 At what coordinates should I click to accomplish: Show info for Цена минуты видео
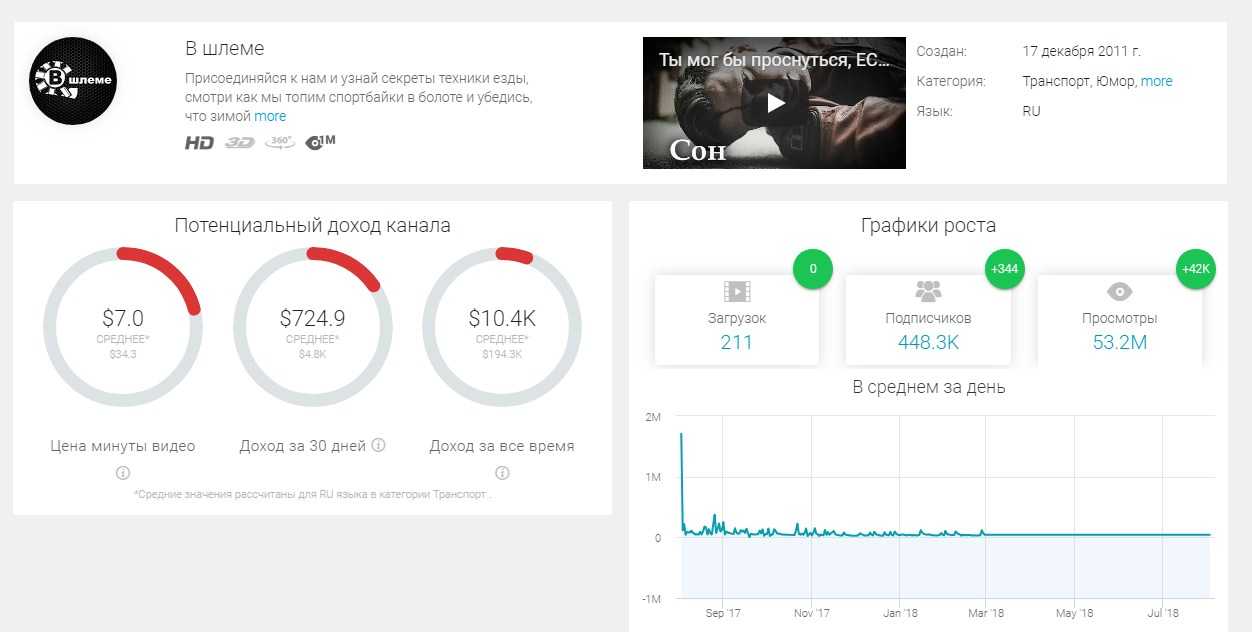point(123,473)
